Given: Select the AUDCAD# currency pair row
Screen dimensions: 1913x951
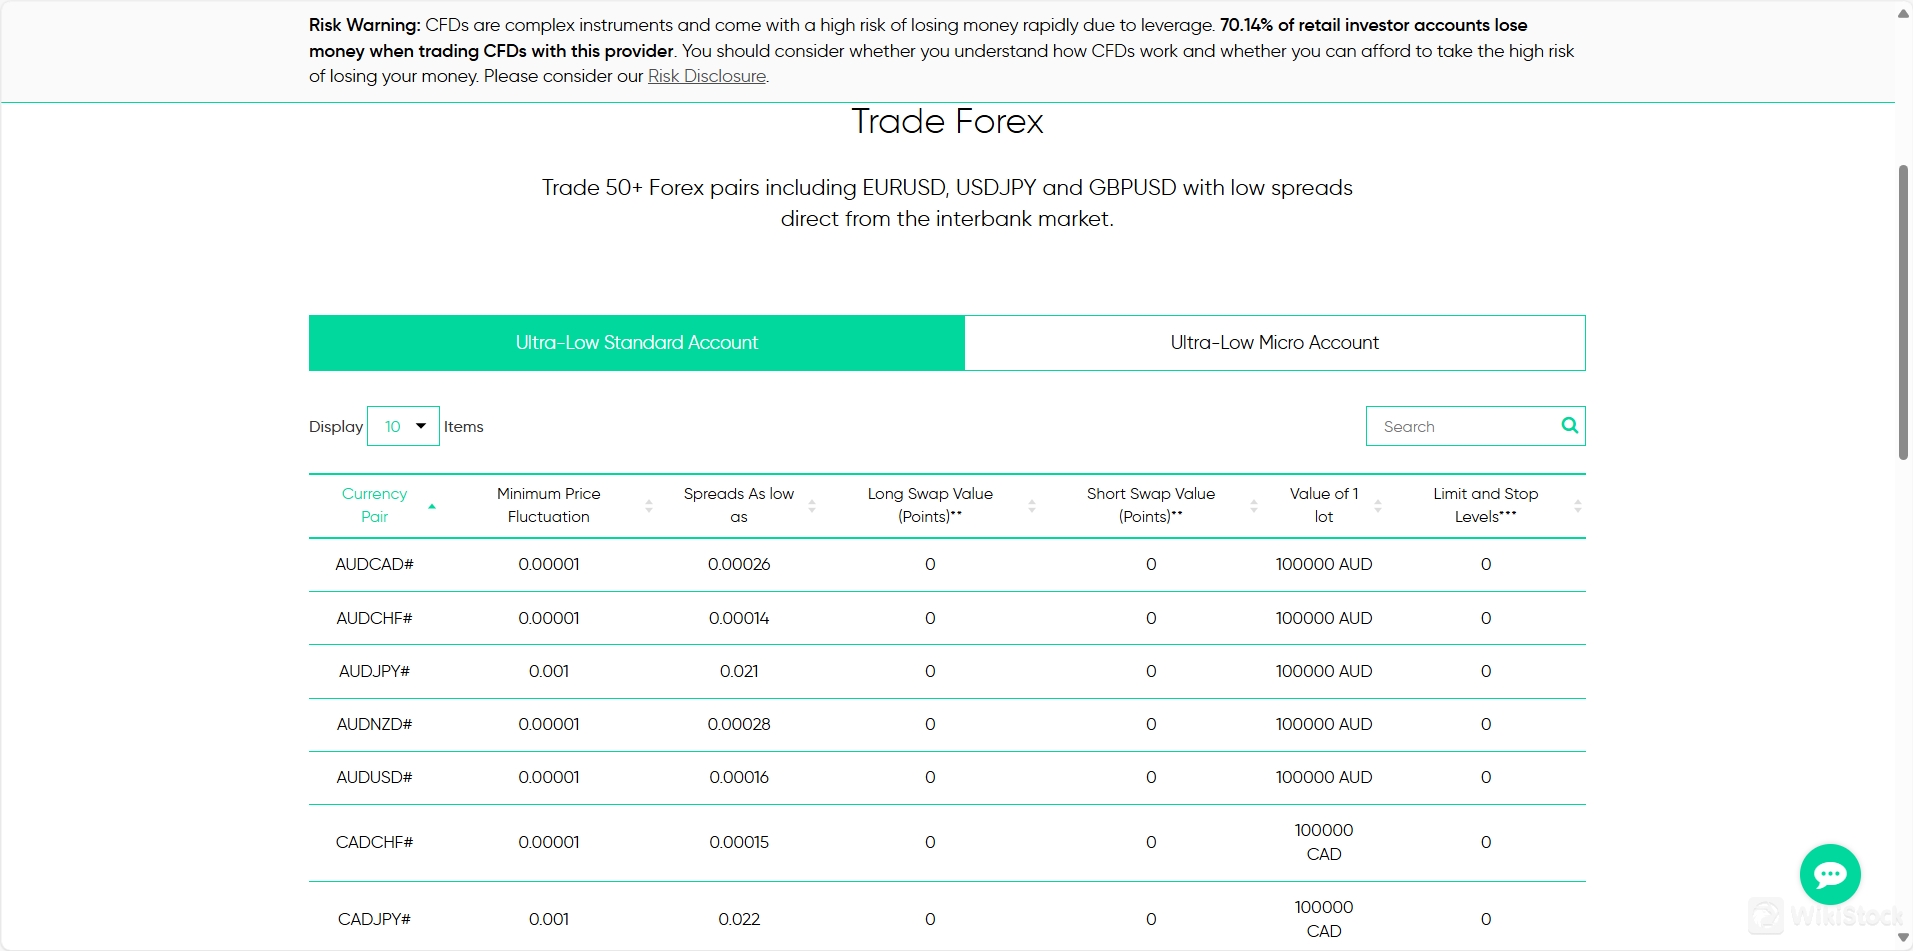Looking at the screenshot, I should click(374, 564).
